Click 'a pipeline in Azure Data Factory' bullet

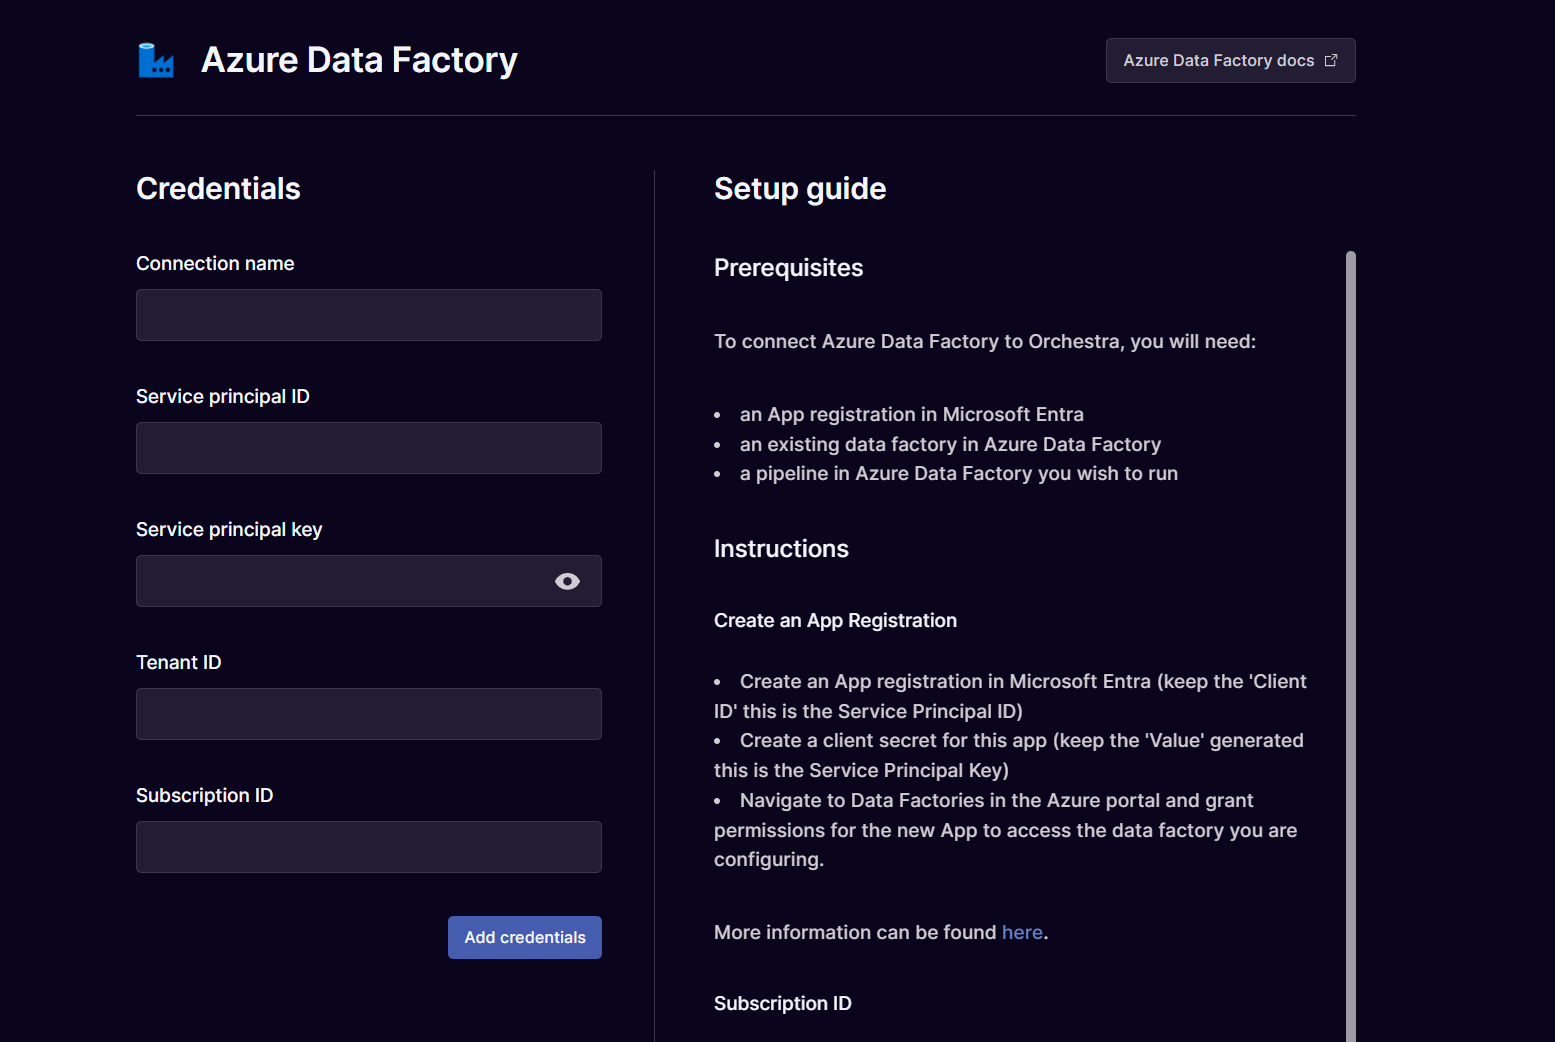[959, 473]
